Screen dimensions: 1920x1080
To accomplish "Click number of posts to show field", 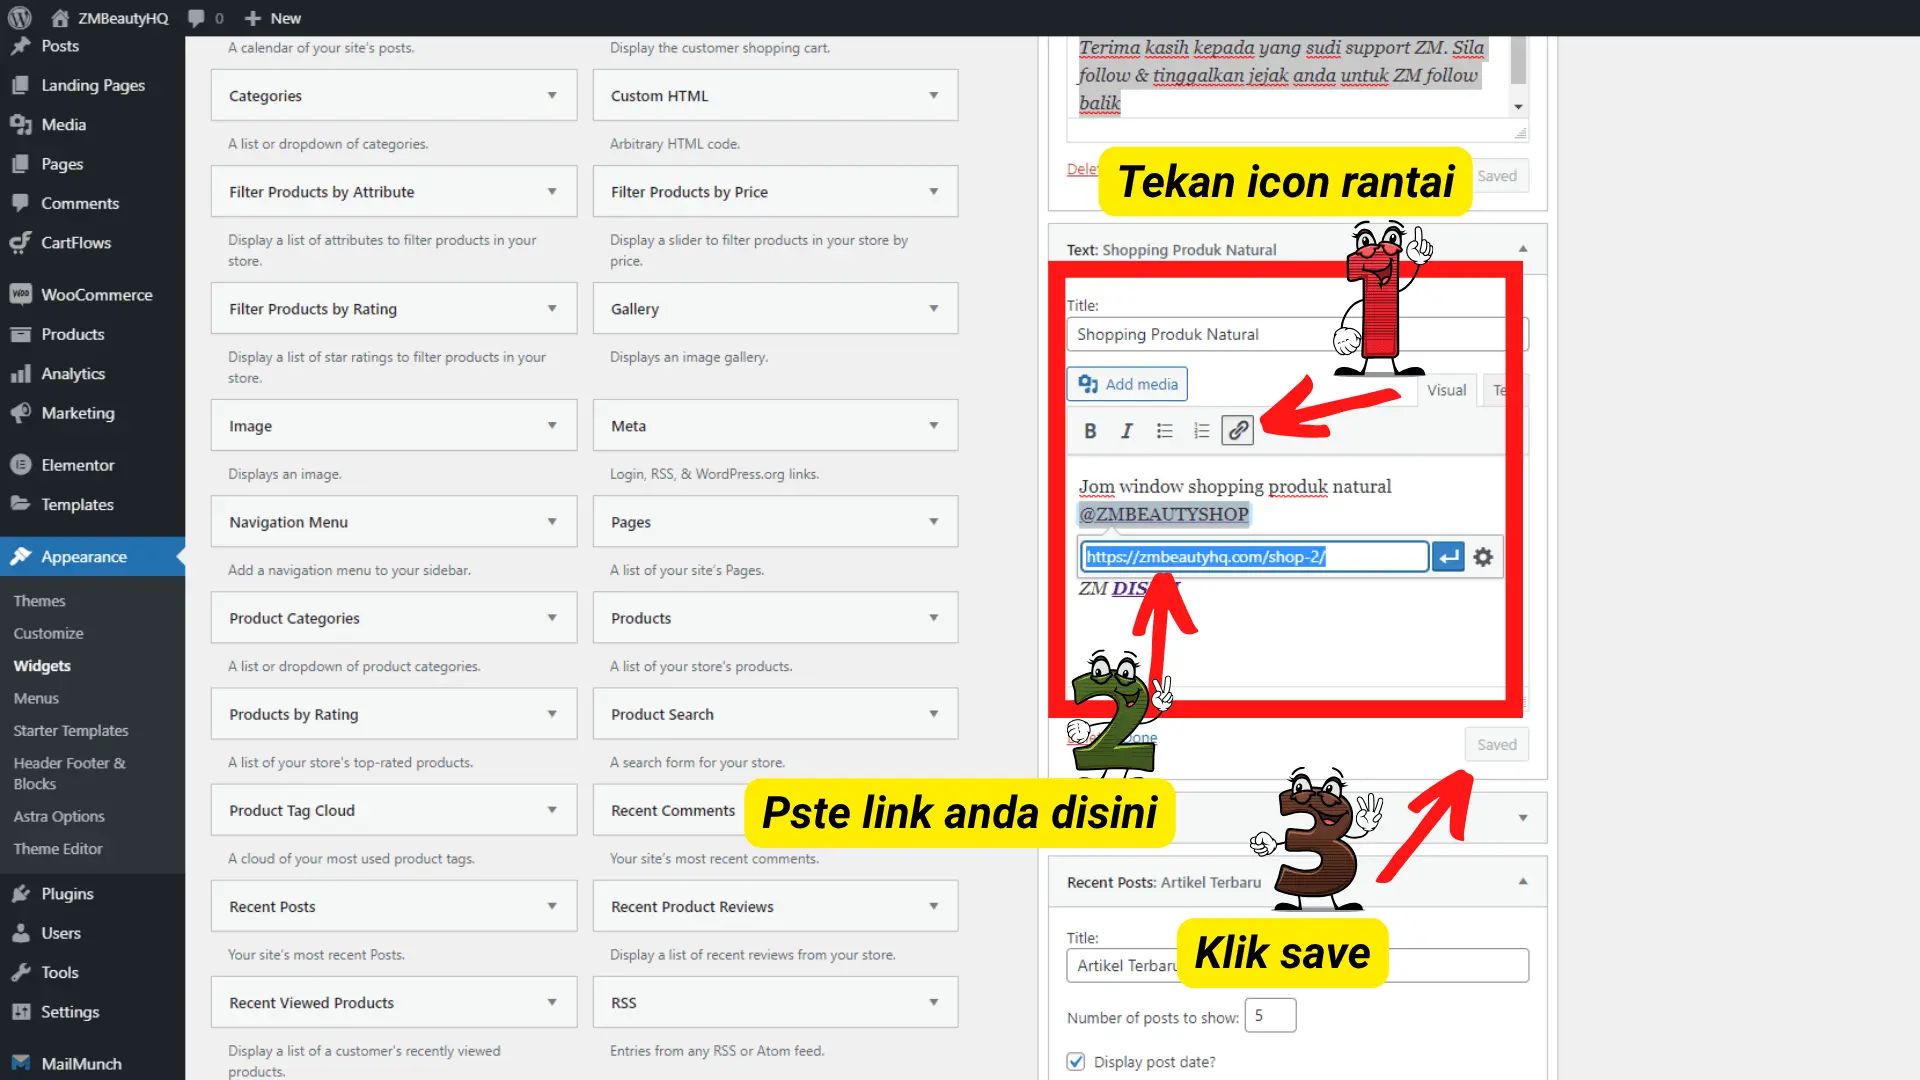I will pos(1270,1016).
